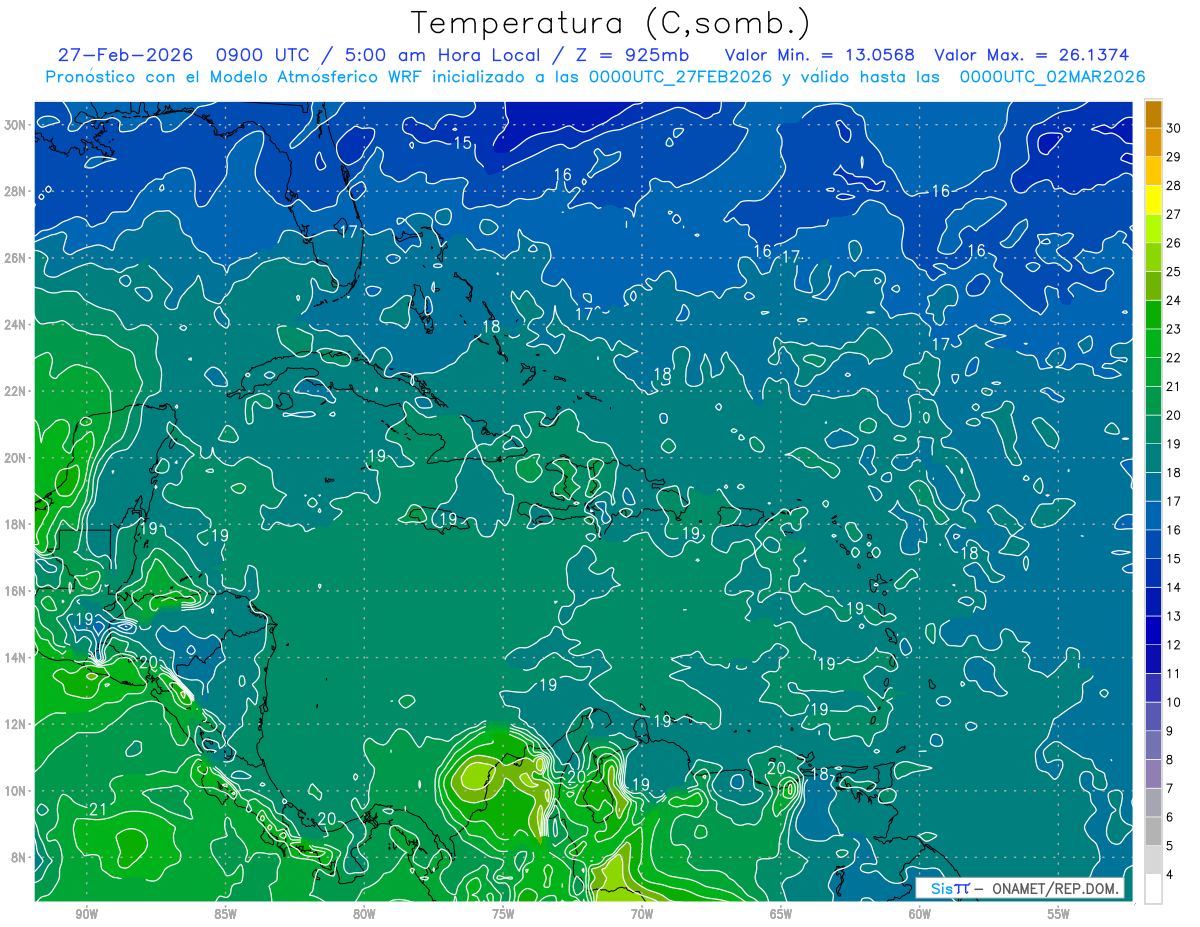This screenshot has width=1200, height=927.
Task: Click the color scale label "27"
Action: tap(1174, 214)
